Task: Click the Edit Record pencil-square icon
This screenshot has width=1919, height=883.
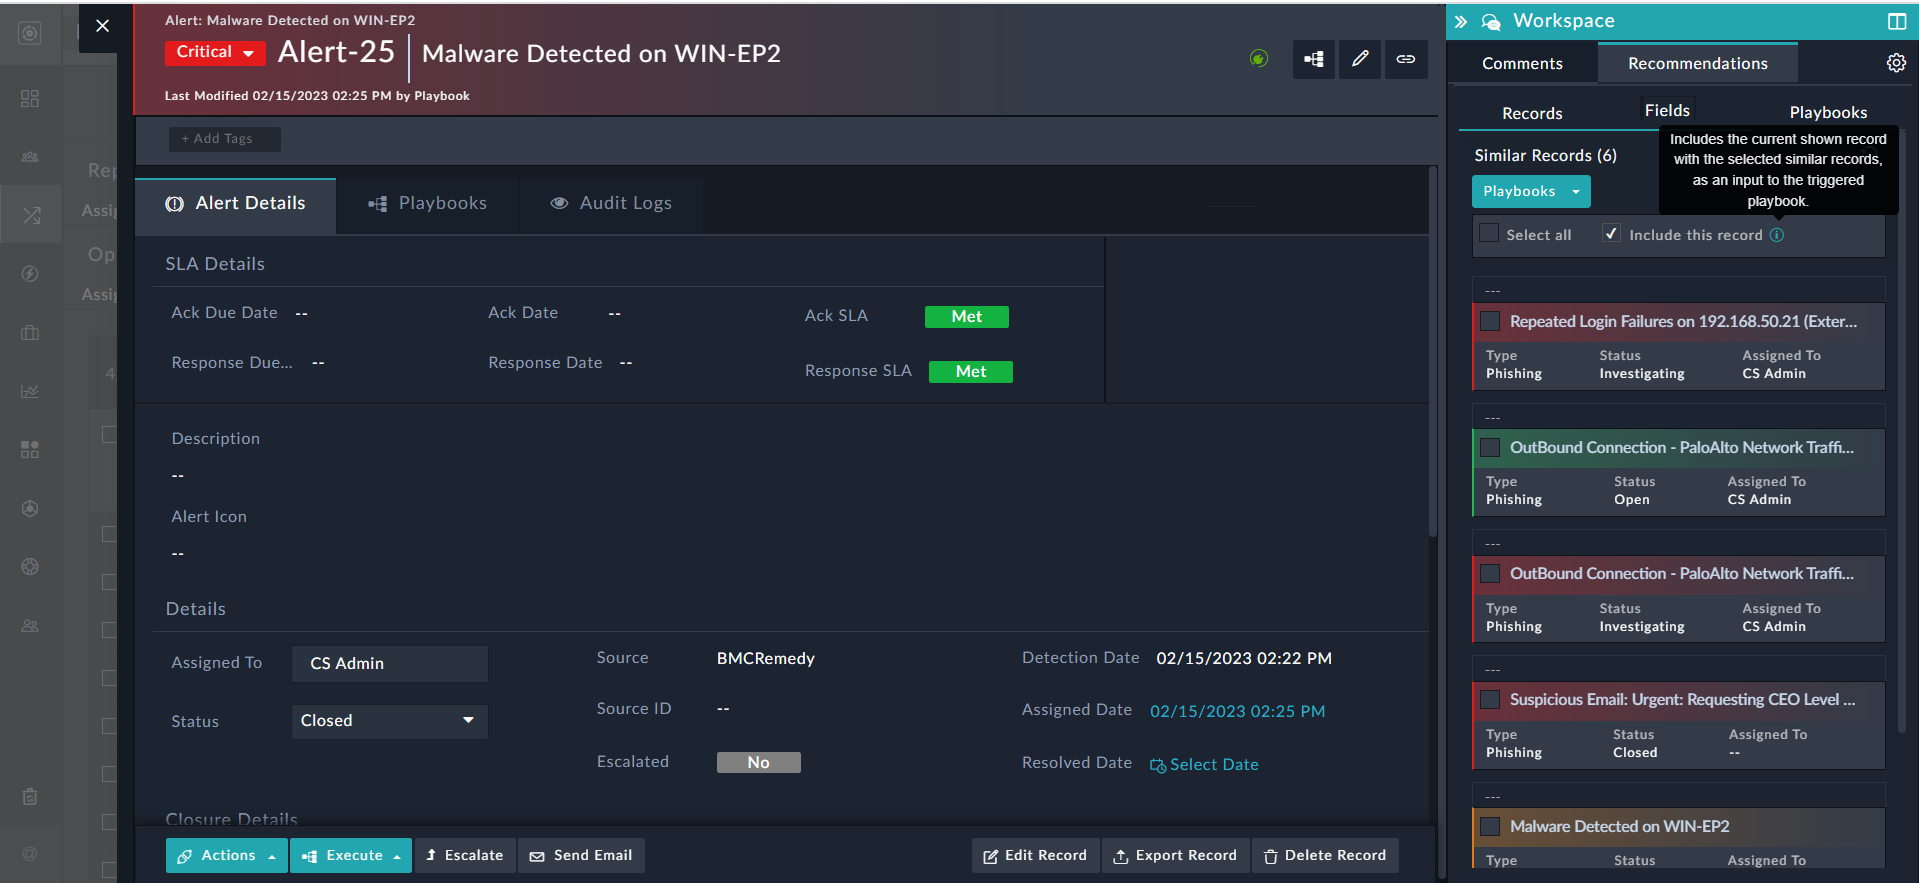Action: (991, 857)
